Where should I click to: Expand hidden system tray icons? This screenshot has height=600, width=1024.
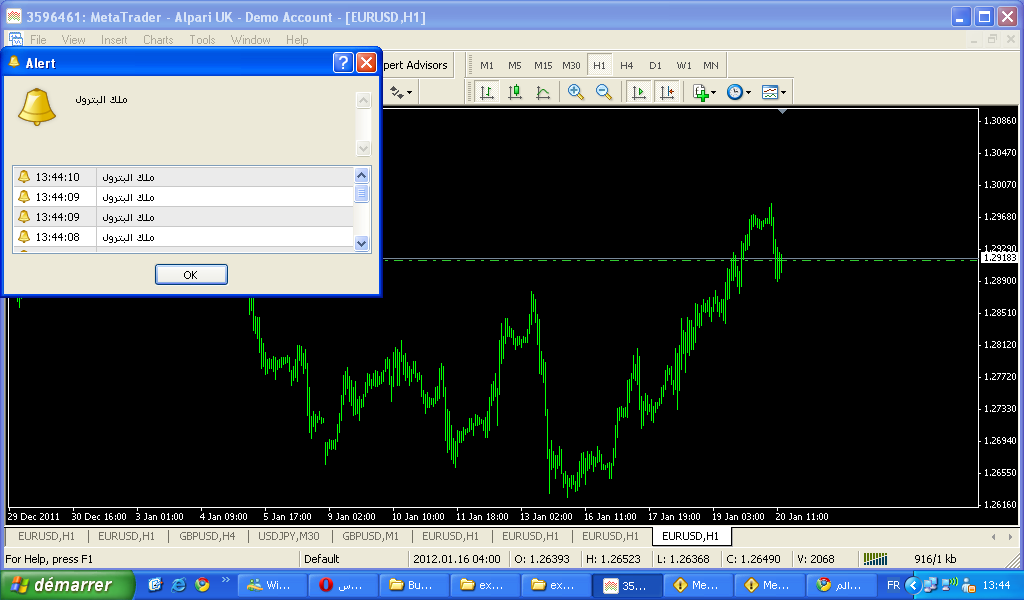coord(913,585)
